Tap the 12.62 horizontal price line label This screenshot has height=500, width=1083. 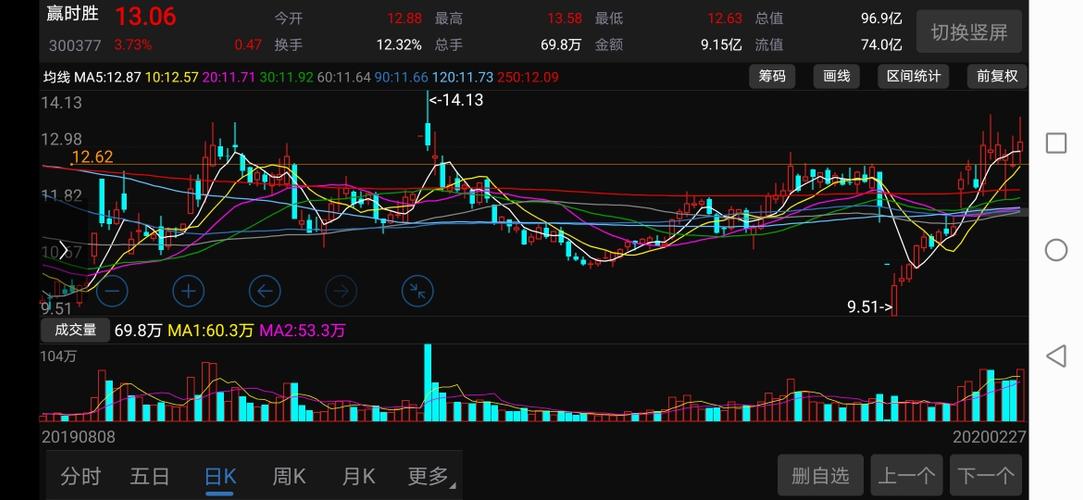(x=92, y=157)
